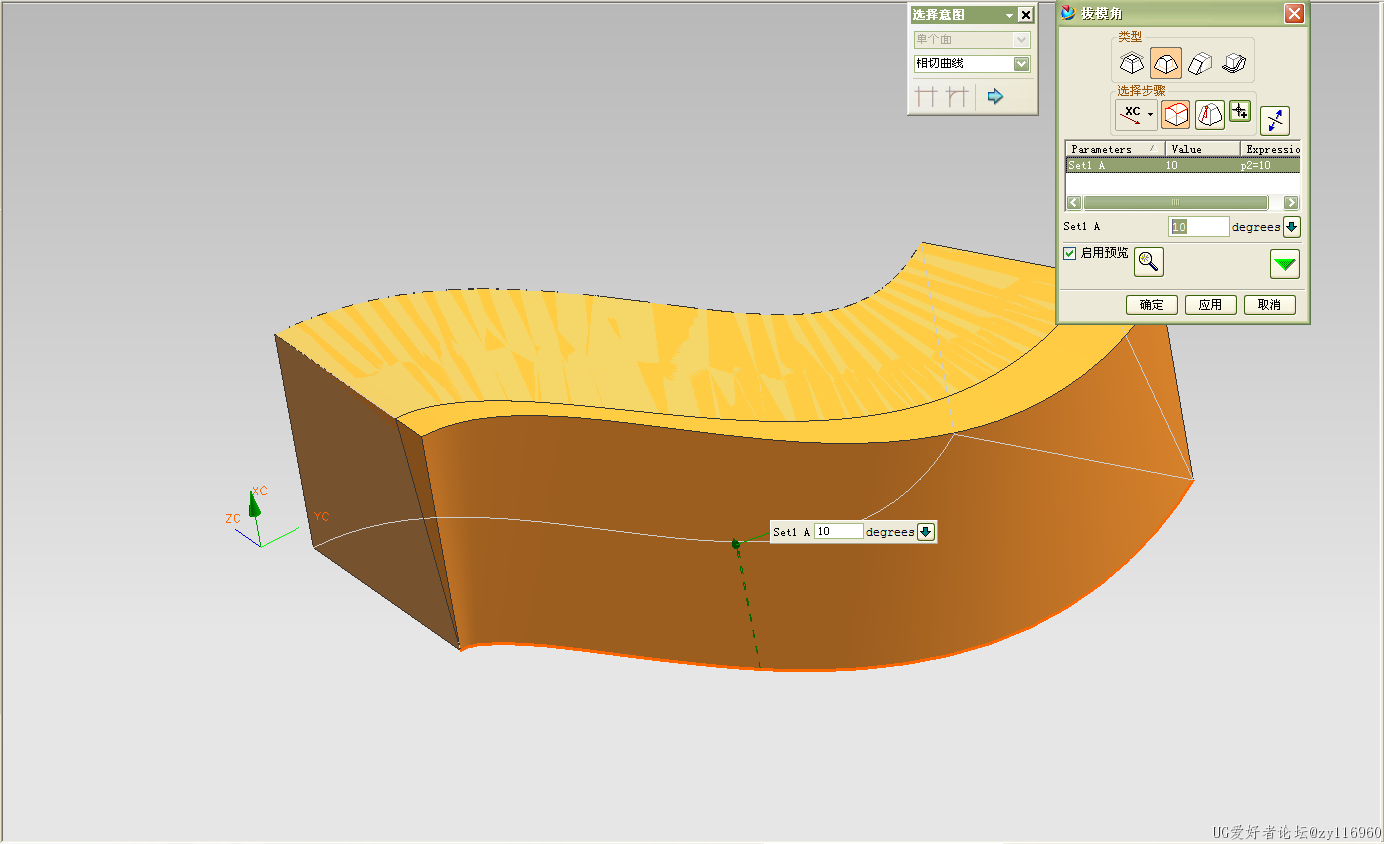
Task: Click the magnifier show result icon
Action: tap(1149, 262)
